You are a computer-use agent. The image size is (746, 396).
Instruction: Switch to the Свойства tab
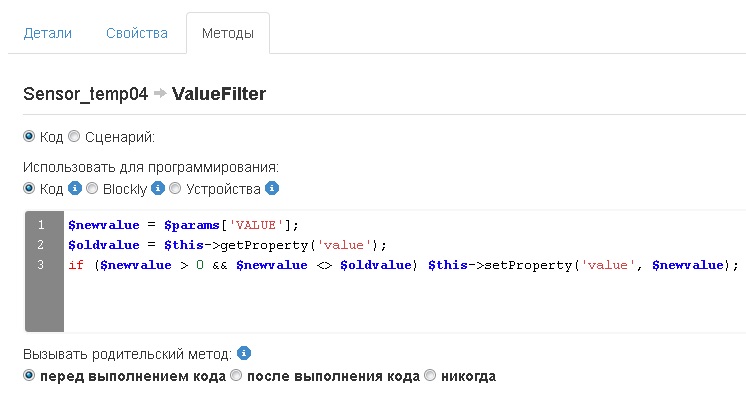(x=137, y=33)
